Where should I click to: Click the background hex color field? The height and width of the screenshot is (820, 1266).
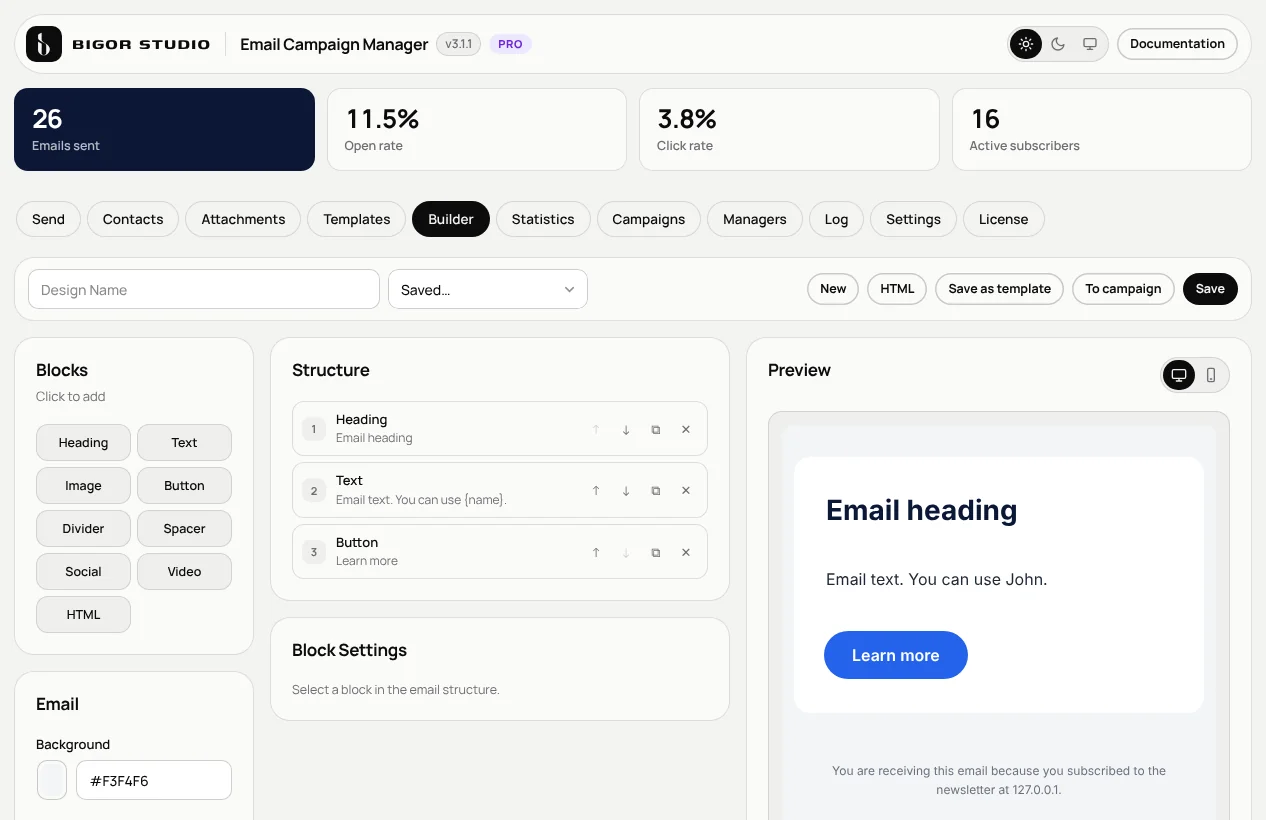point(154,780)
